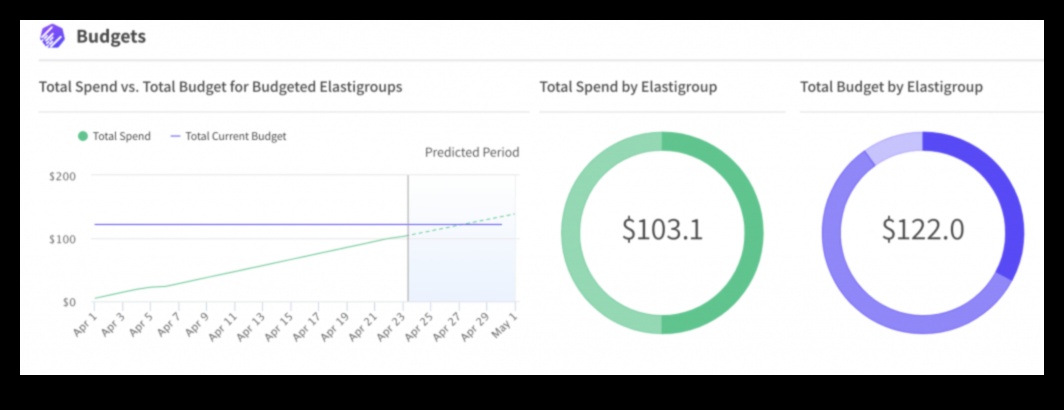Click the horizontal Total Current Budget line
The image size is (1064, 410).
coord(250,225)
